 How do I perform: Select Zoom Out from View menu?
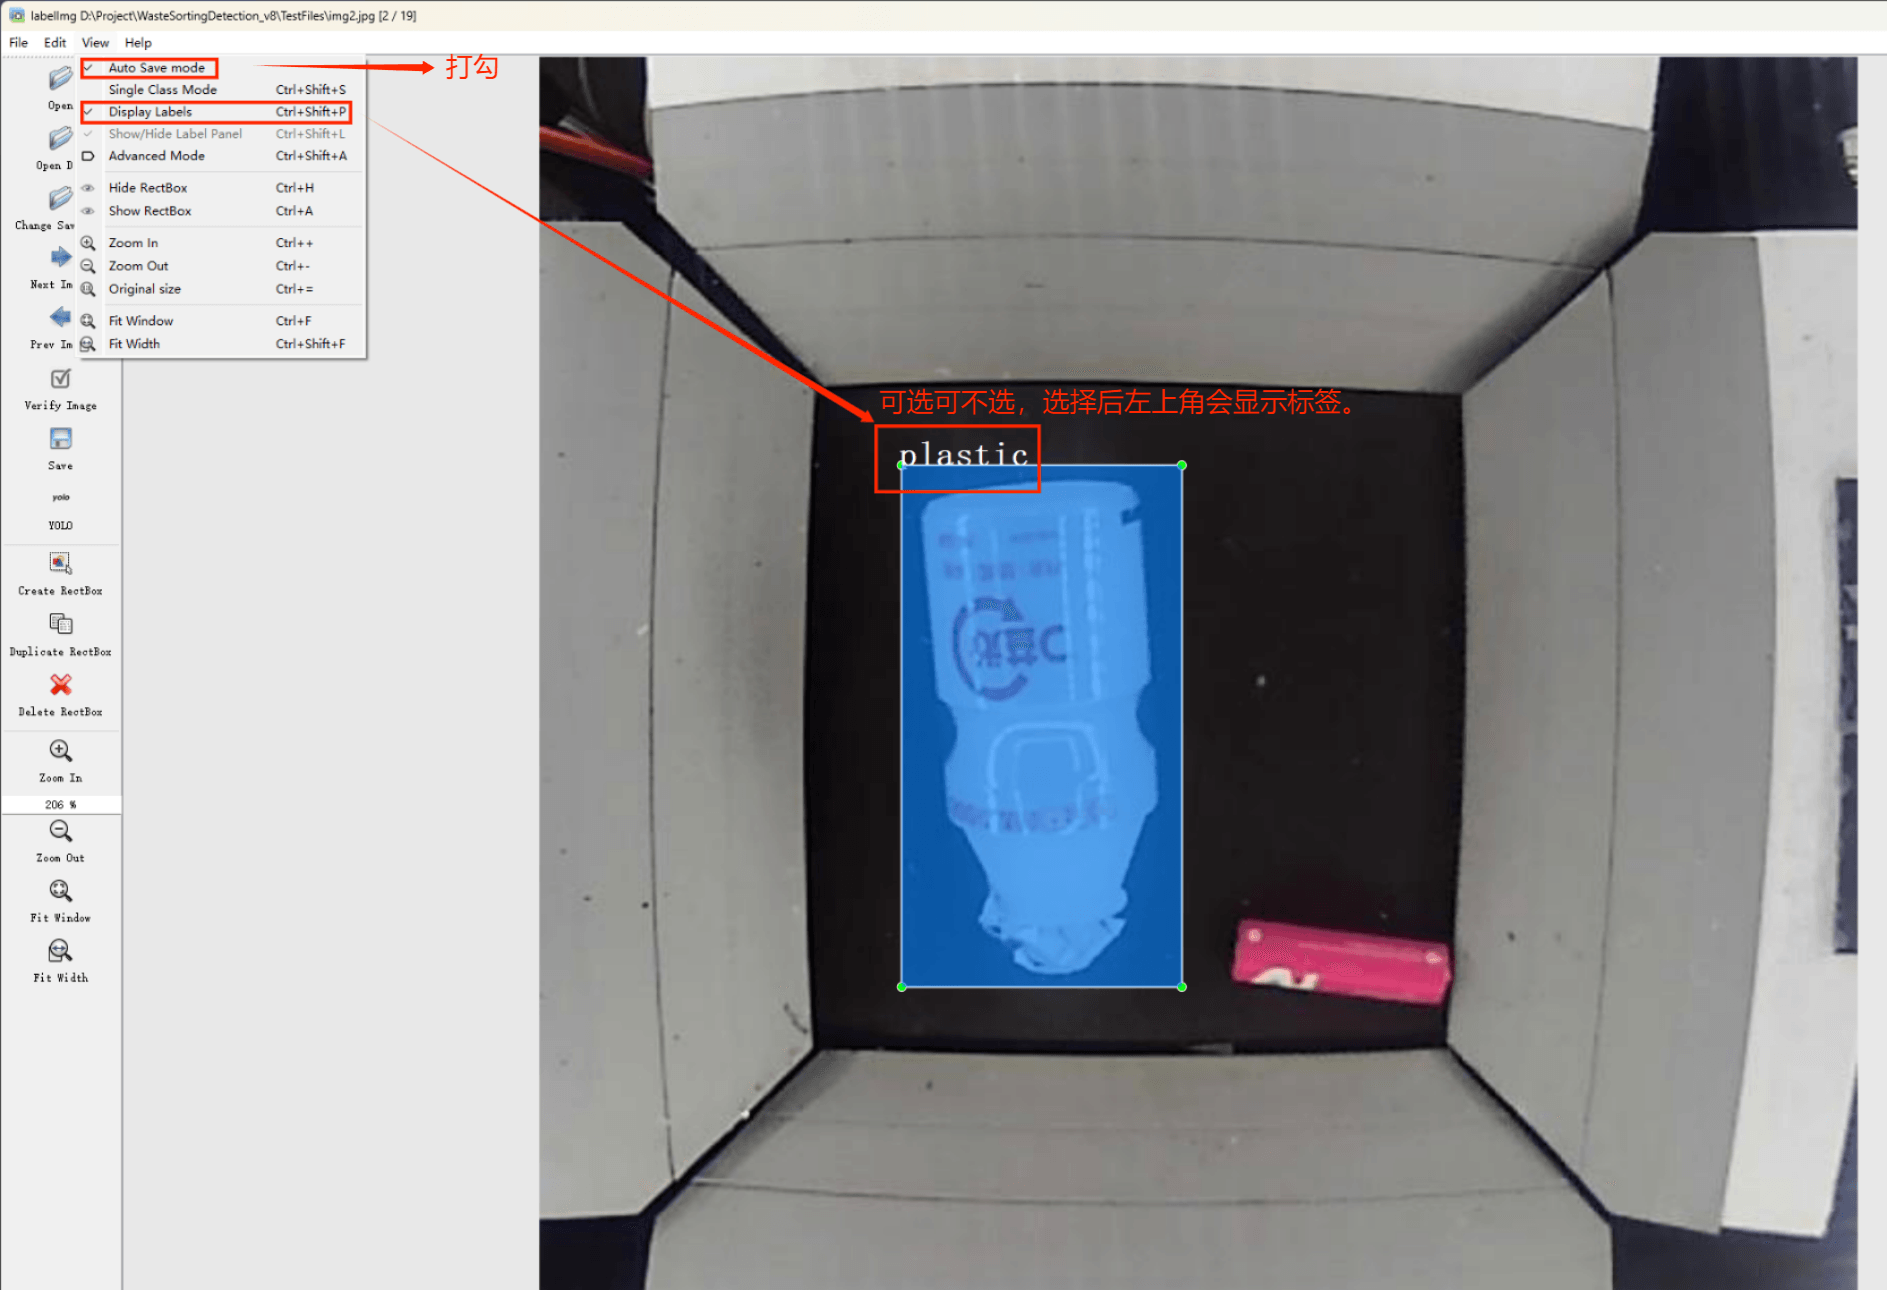[223, 266]
